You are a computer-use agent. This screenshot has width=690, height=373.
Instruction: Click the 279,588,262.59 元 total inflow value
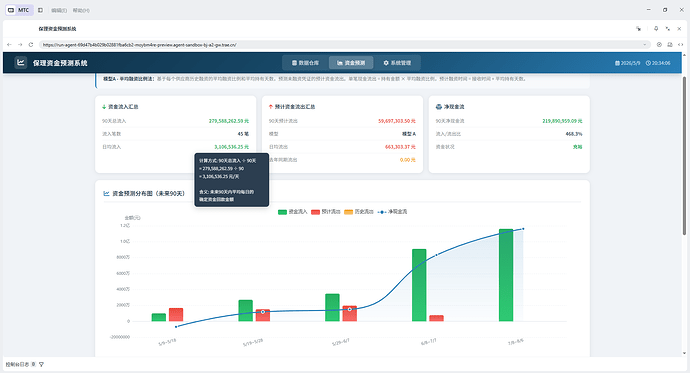[229, 121]
